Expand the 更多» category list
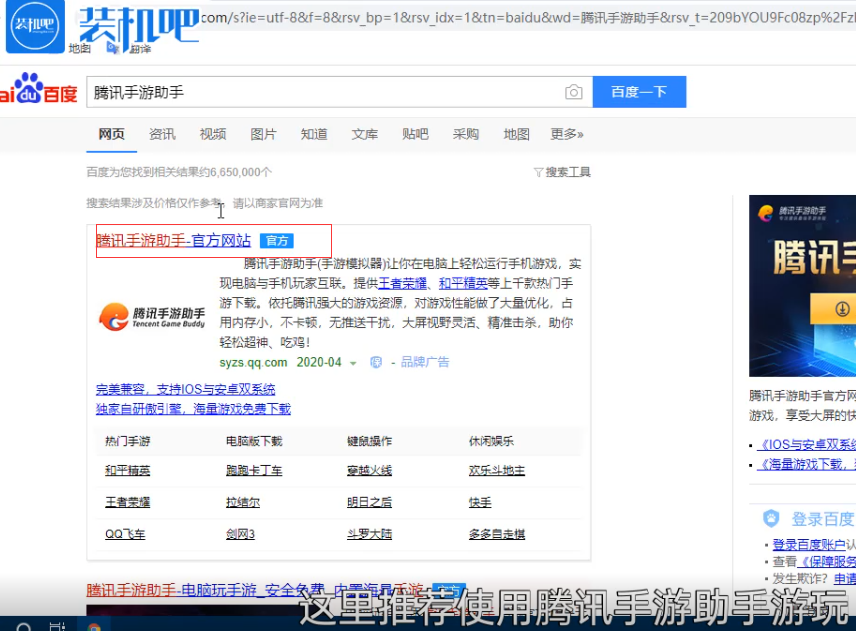Image resolution: width=856 pixels, height=631 pixels. tap(566, 134)
